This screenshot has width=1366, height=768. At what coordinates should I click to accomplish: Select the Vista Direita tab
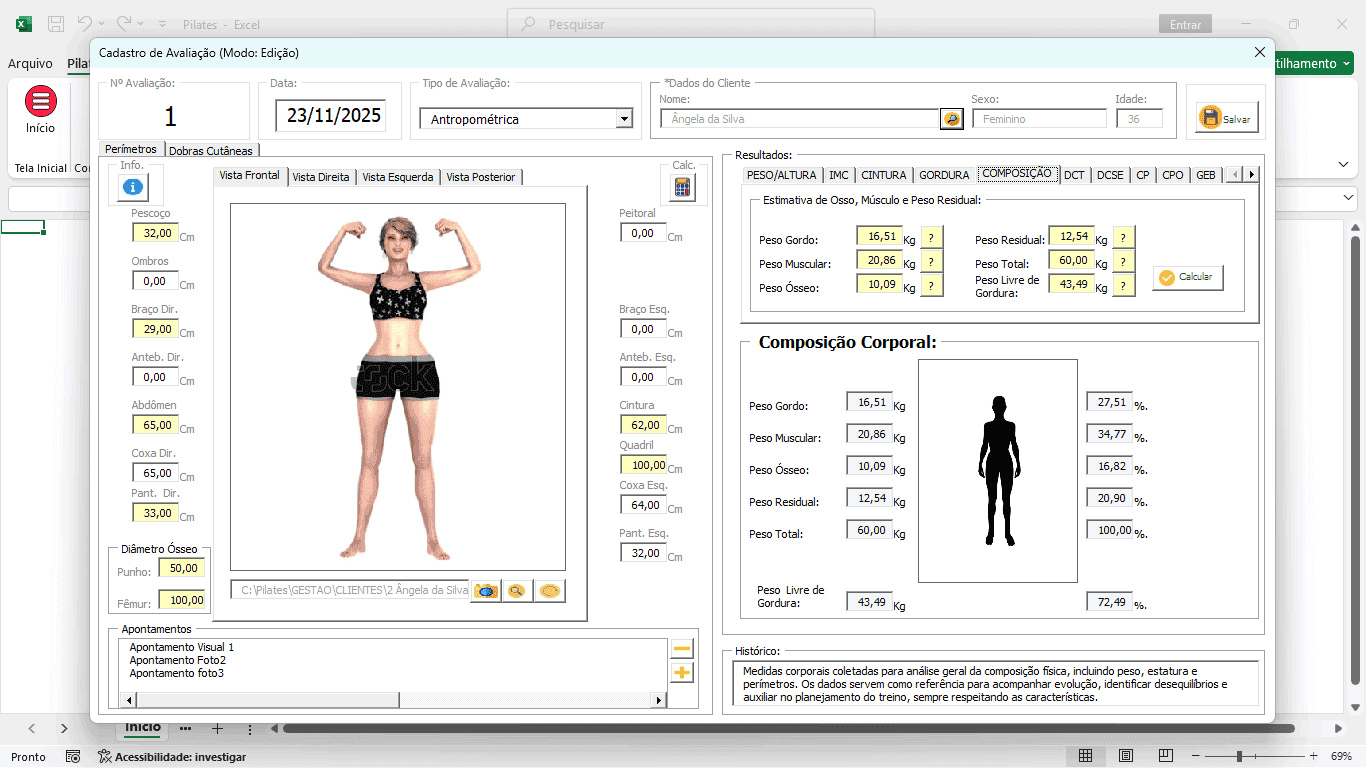(x=321, y=177)
